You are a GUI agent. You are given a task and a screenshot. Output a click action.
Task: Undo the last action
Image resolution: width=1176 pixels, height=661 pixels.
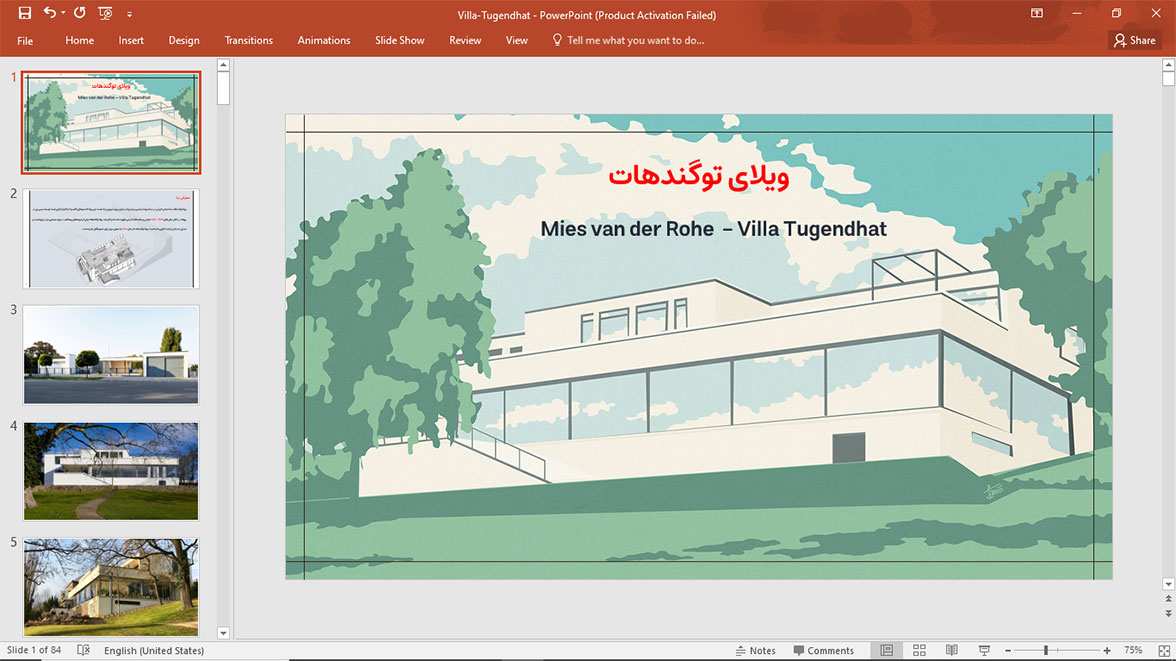[x=50, y=13]
